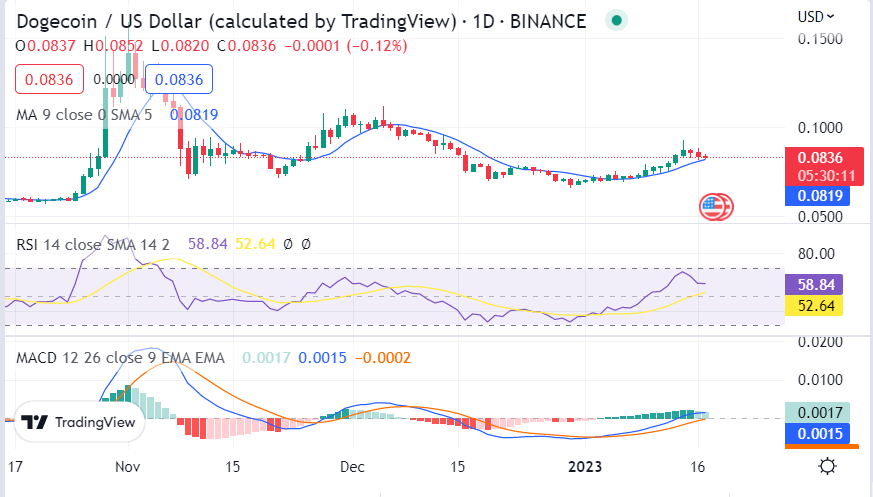Image resolution: width=873 pixels, height=497 pixels.
Task: Click the RSI SMA value 52.64 in legend
Action: (255, 244)
